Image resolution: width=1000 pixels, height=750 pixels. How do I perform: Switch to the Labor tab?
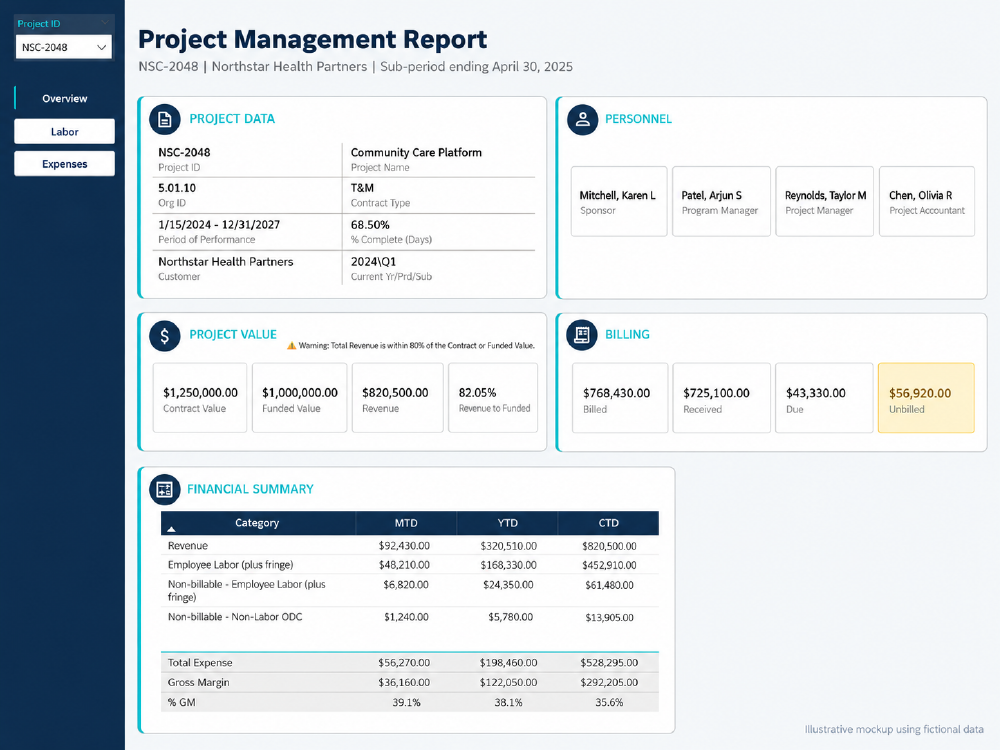coord(64,131)
